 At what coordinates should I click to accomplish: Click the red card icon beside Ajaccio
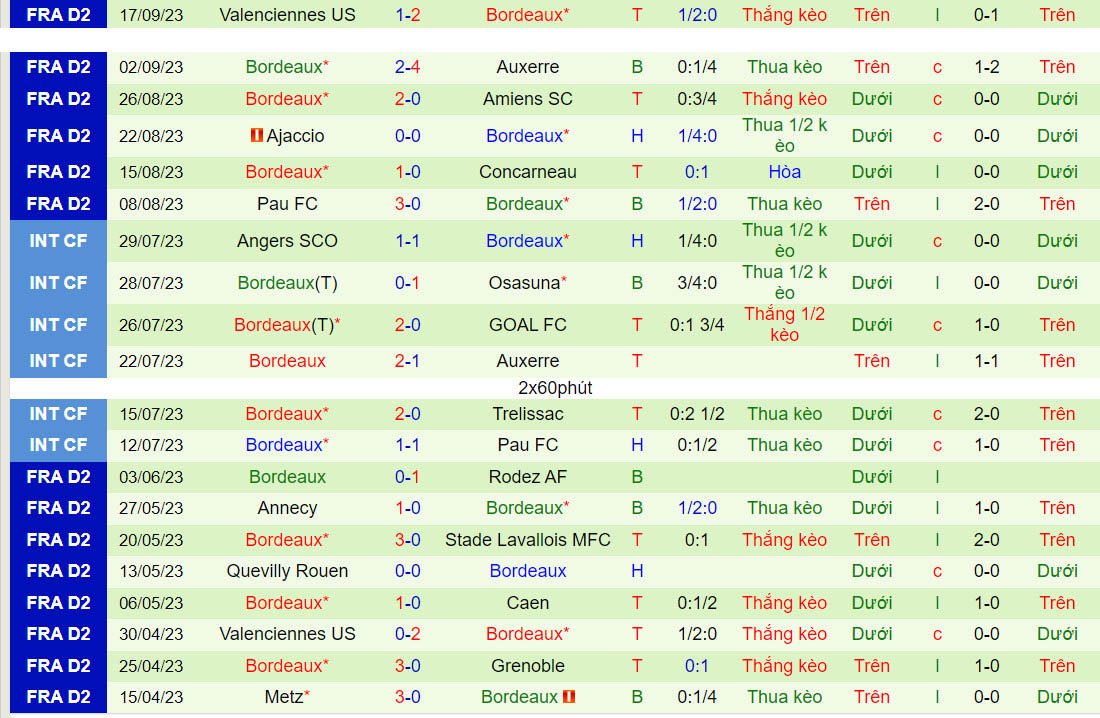pyautogui.click(x=257, y=136)
